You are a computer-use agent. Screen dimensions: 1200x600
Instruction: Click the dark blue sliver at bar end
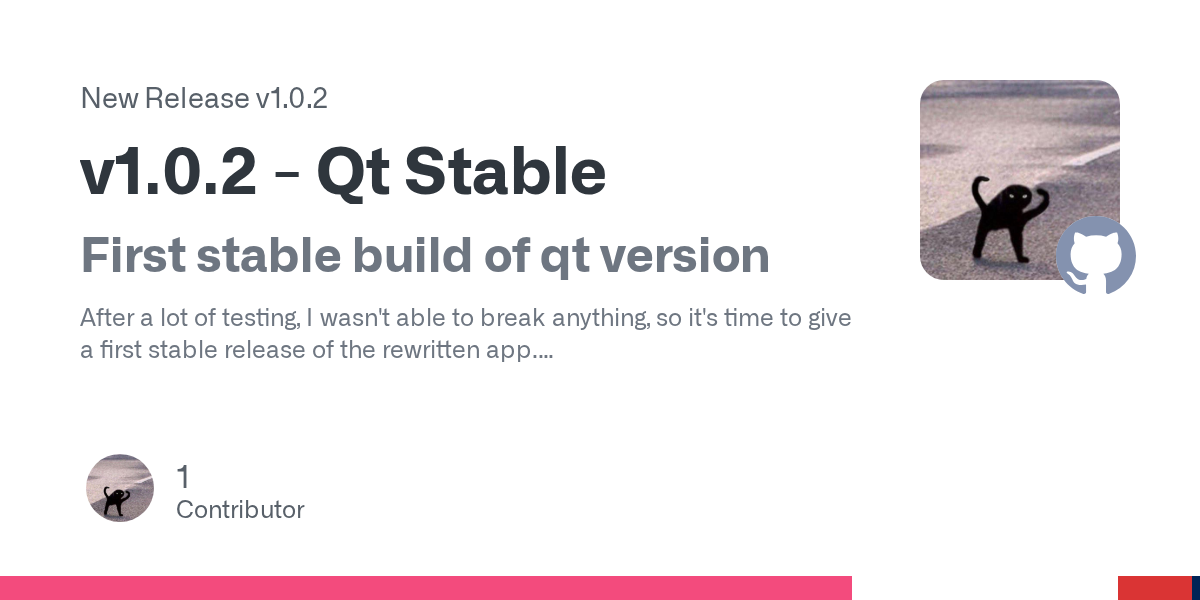1196,588
